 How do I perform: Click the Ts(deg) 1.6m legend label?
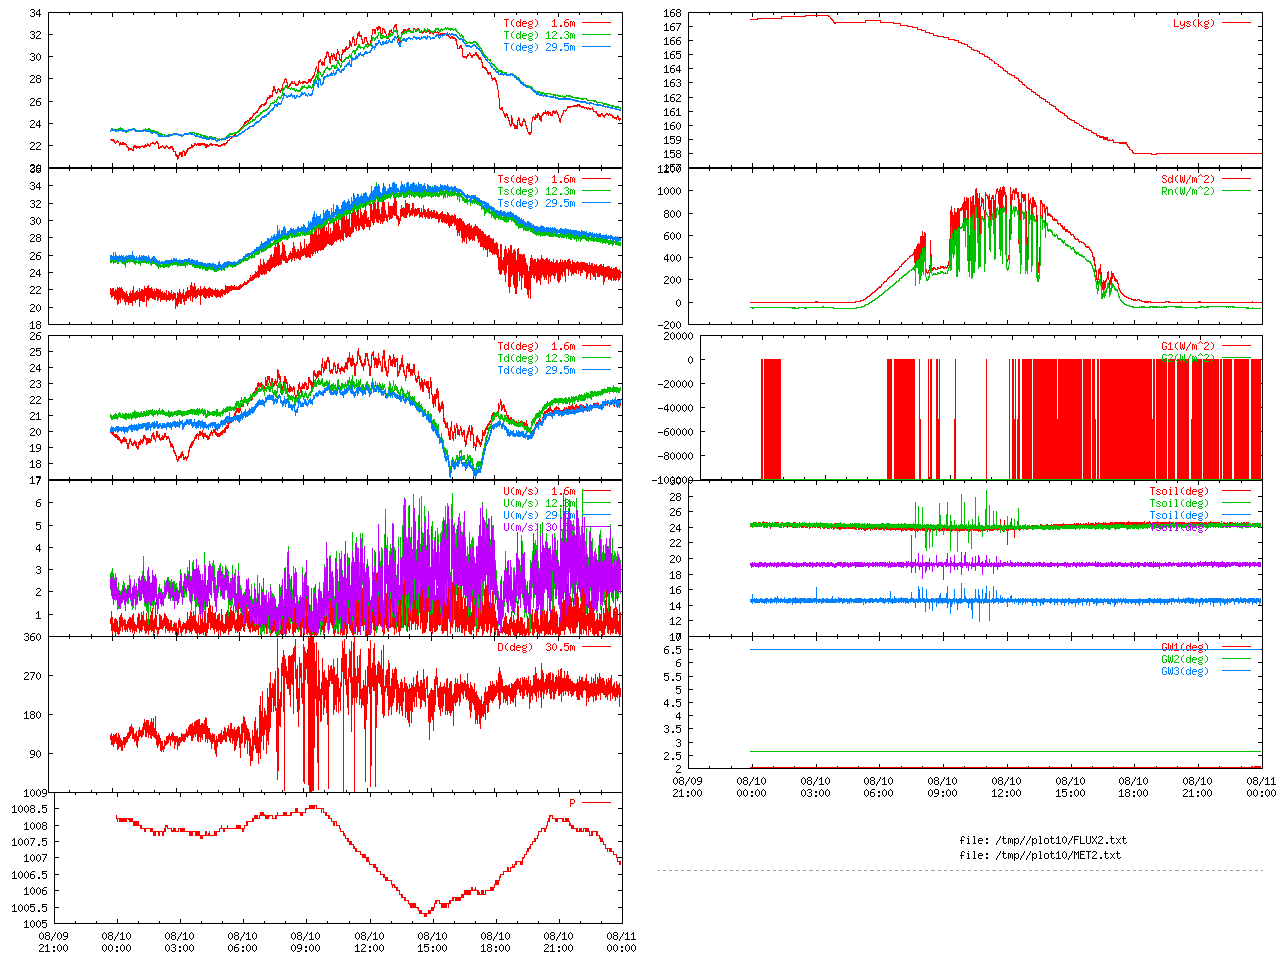[x=536, y=180]
